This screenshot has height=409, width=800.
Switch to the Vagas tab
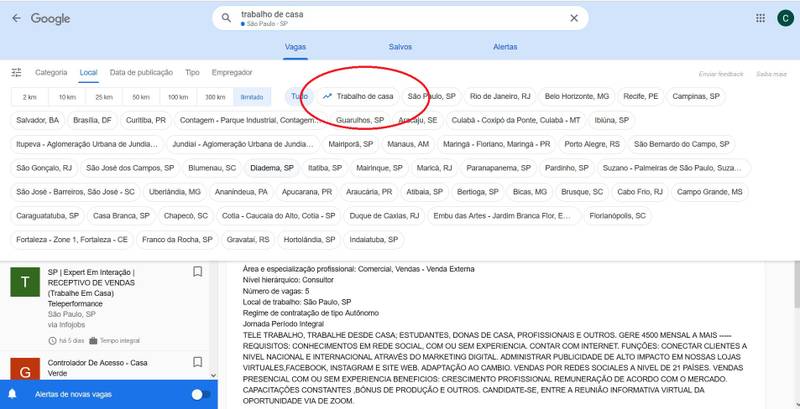click(x=295, y=47)
